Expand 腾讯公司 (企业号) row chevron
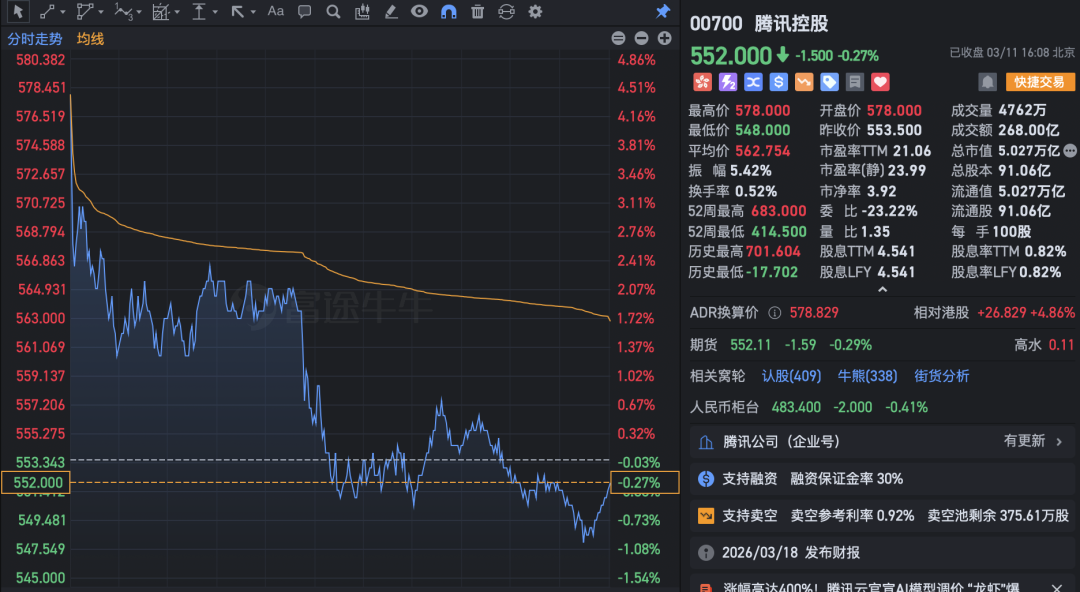The height and width of the screenshot is (592, 1080). [x=1059, y=442]
